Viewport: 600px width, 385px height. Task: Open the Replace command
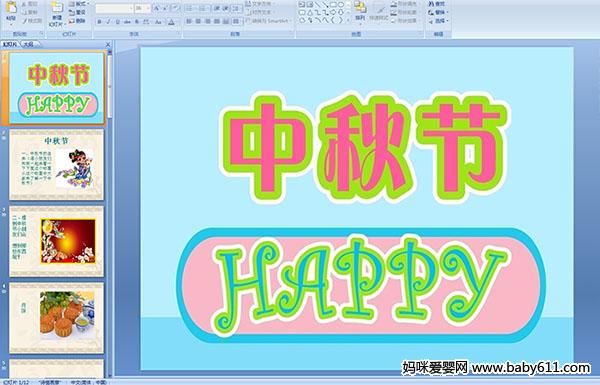click(x=438, y=12)
